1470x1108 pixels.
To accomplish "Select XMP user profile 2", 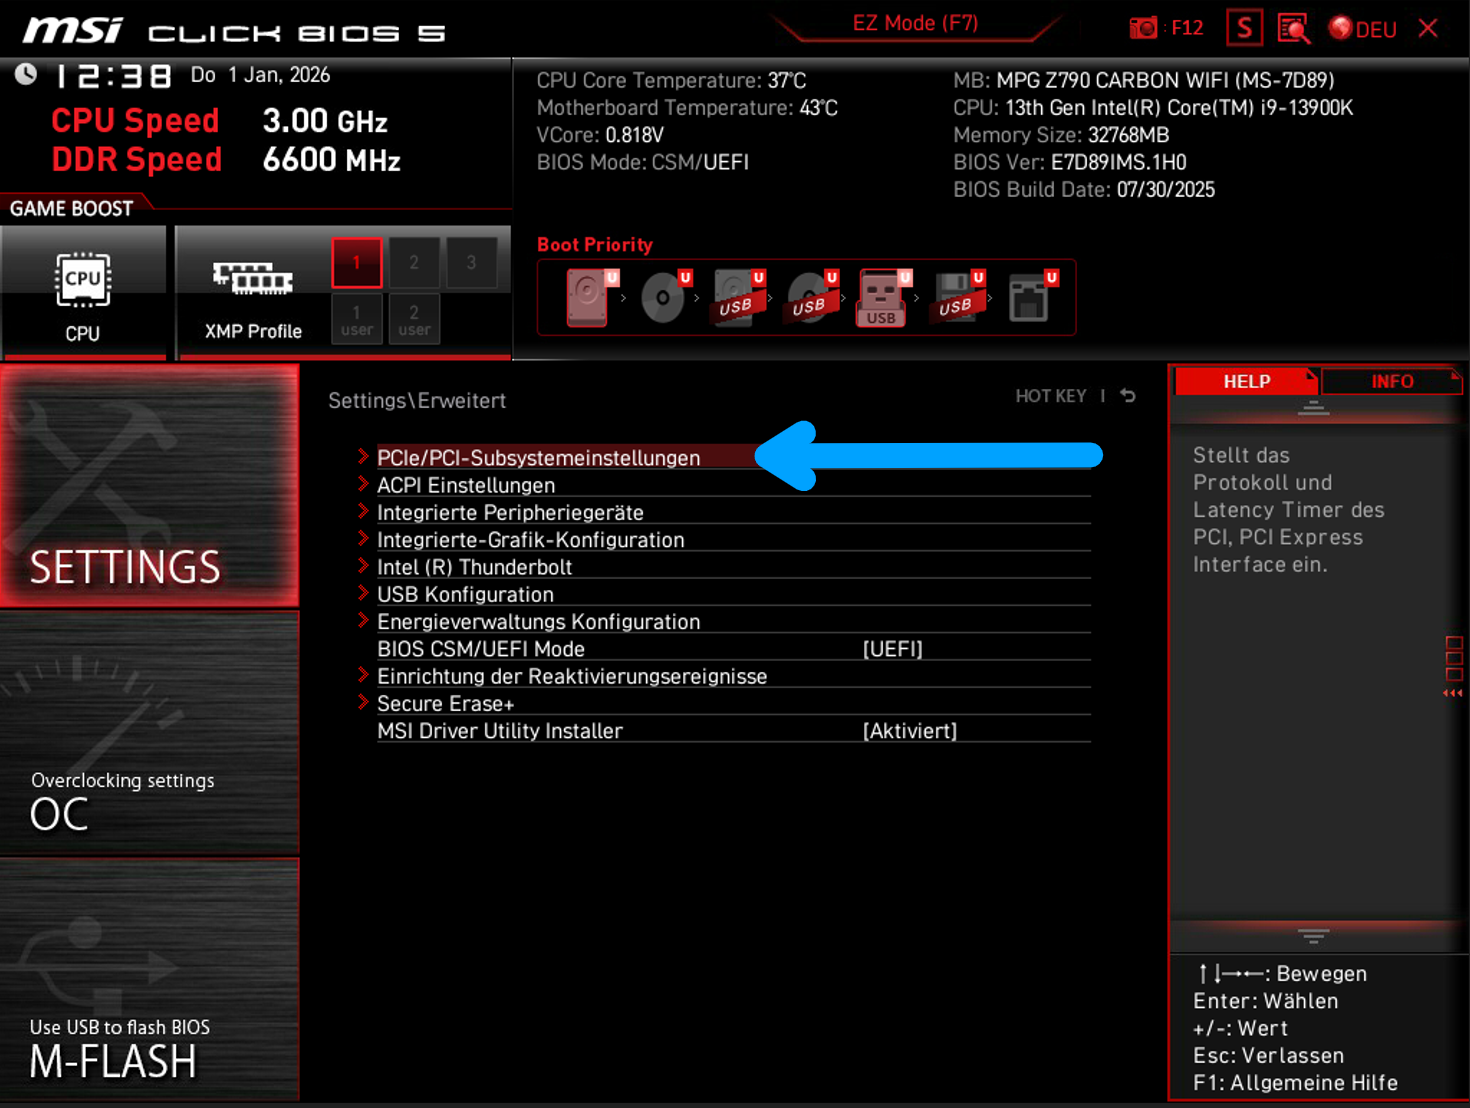I will [x=414, y=319].
